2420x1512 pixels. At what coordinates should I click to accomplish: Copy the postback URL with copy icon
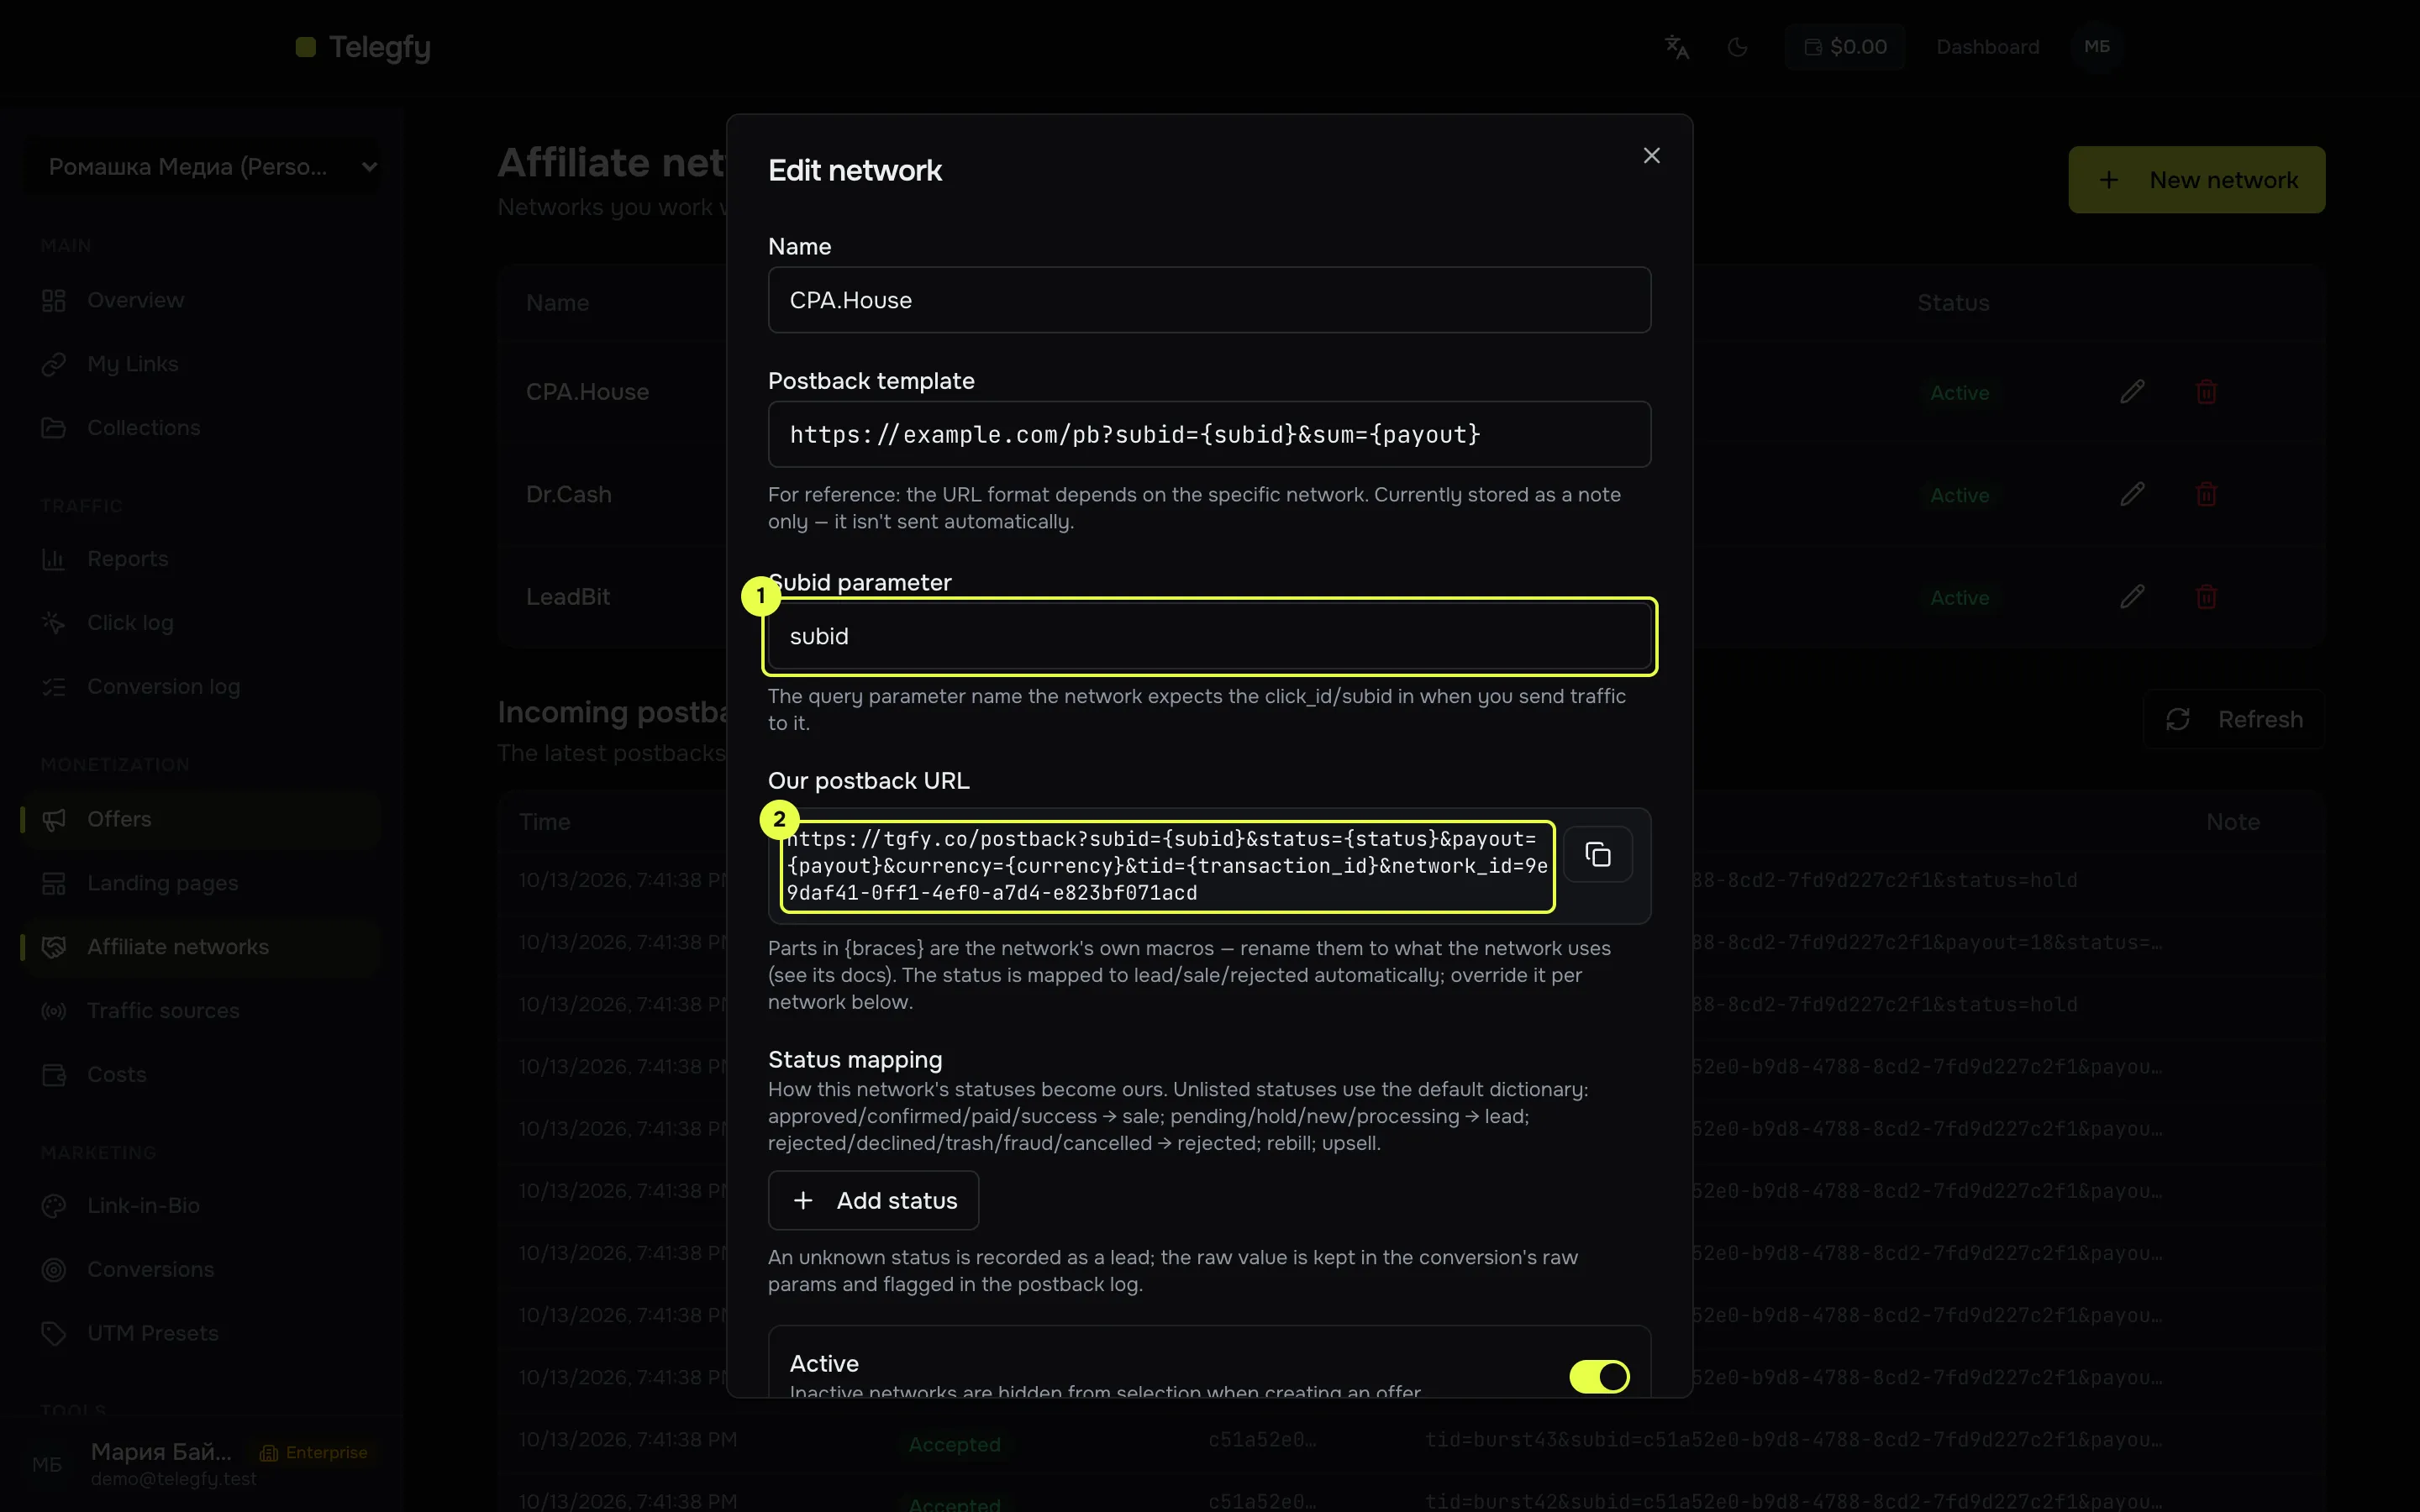point(1597,854)
